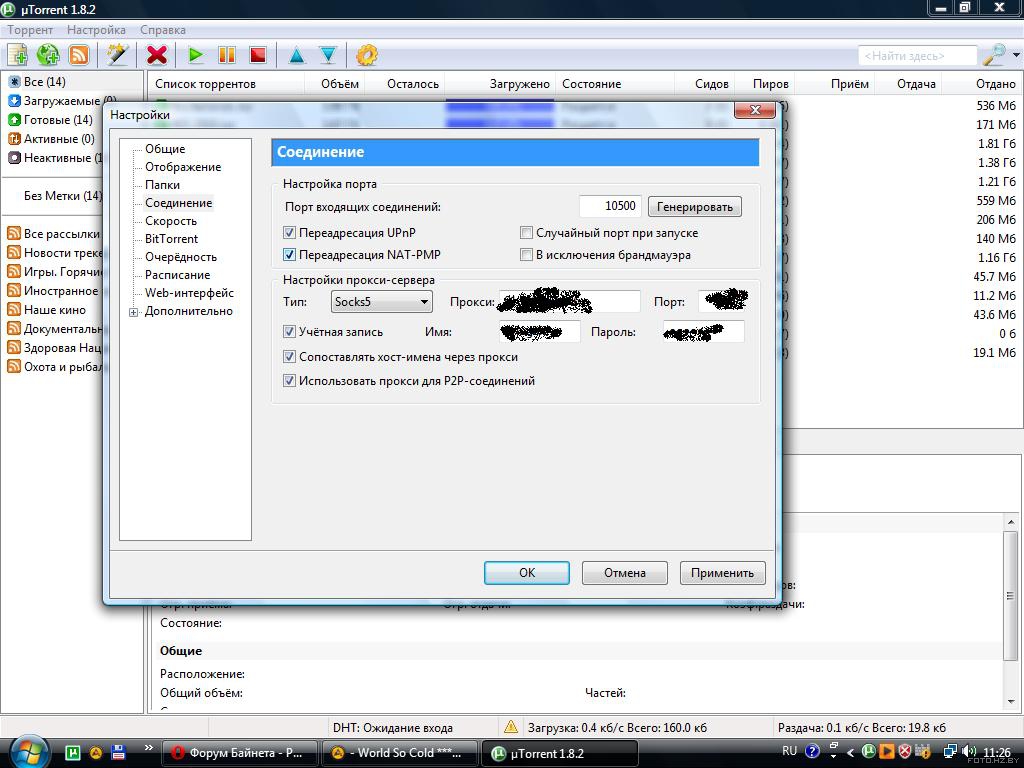Click the Найти здесь search field

click(x=918, y=56)
